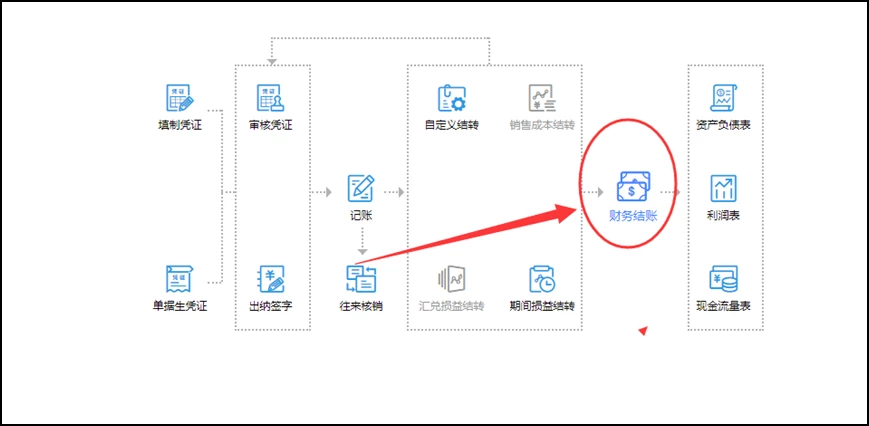This screenshot has height=426, width=869.
Task: Click the greyed 销售成本结转 icon
Action: (542, 98)
